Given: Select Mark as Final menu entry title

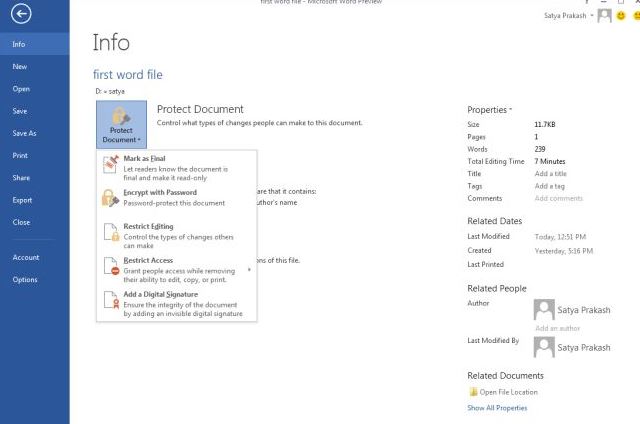Looking at the screenshot, I should pyautogui.click(x=144, y=158).
